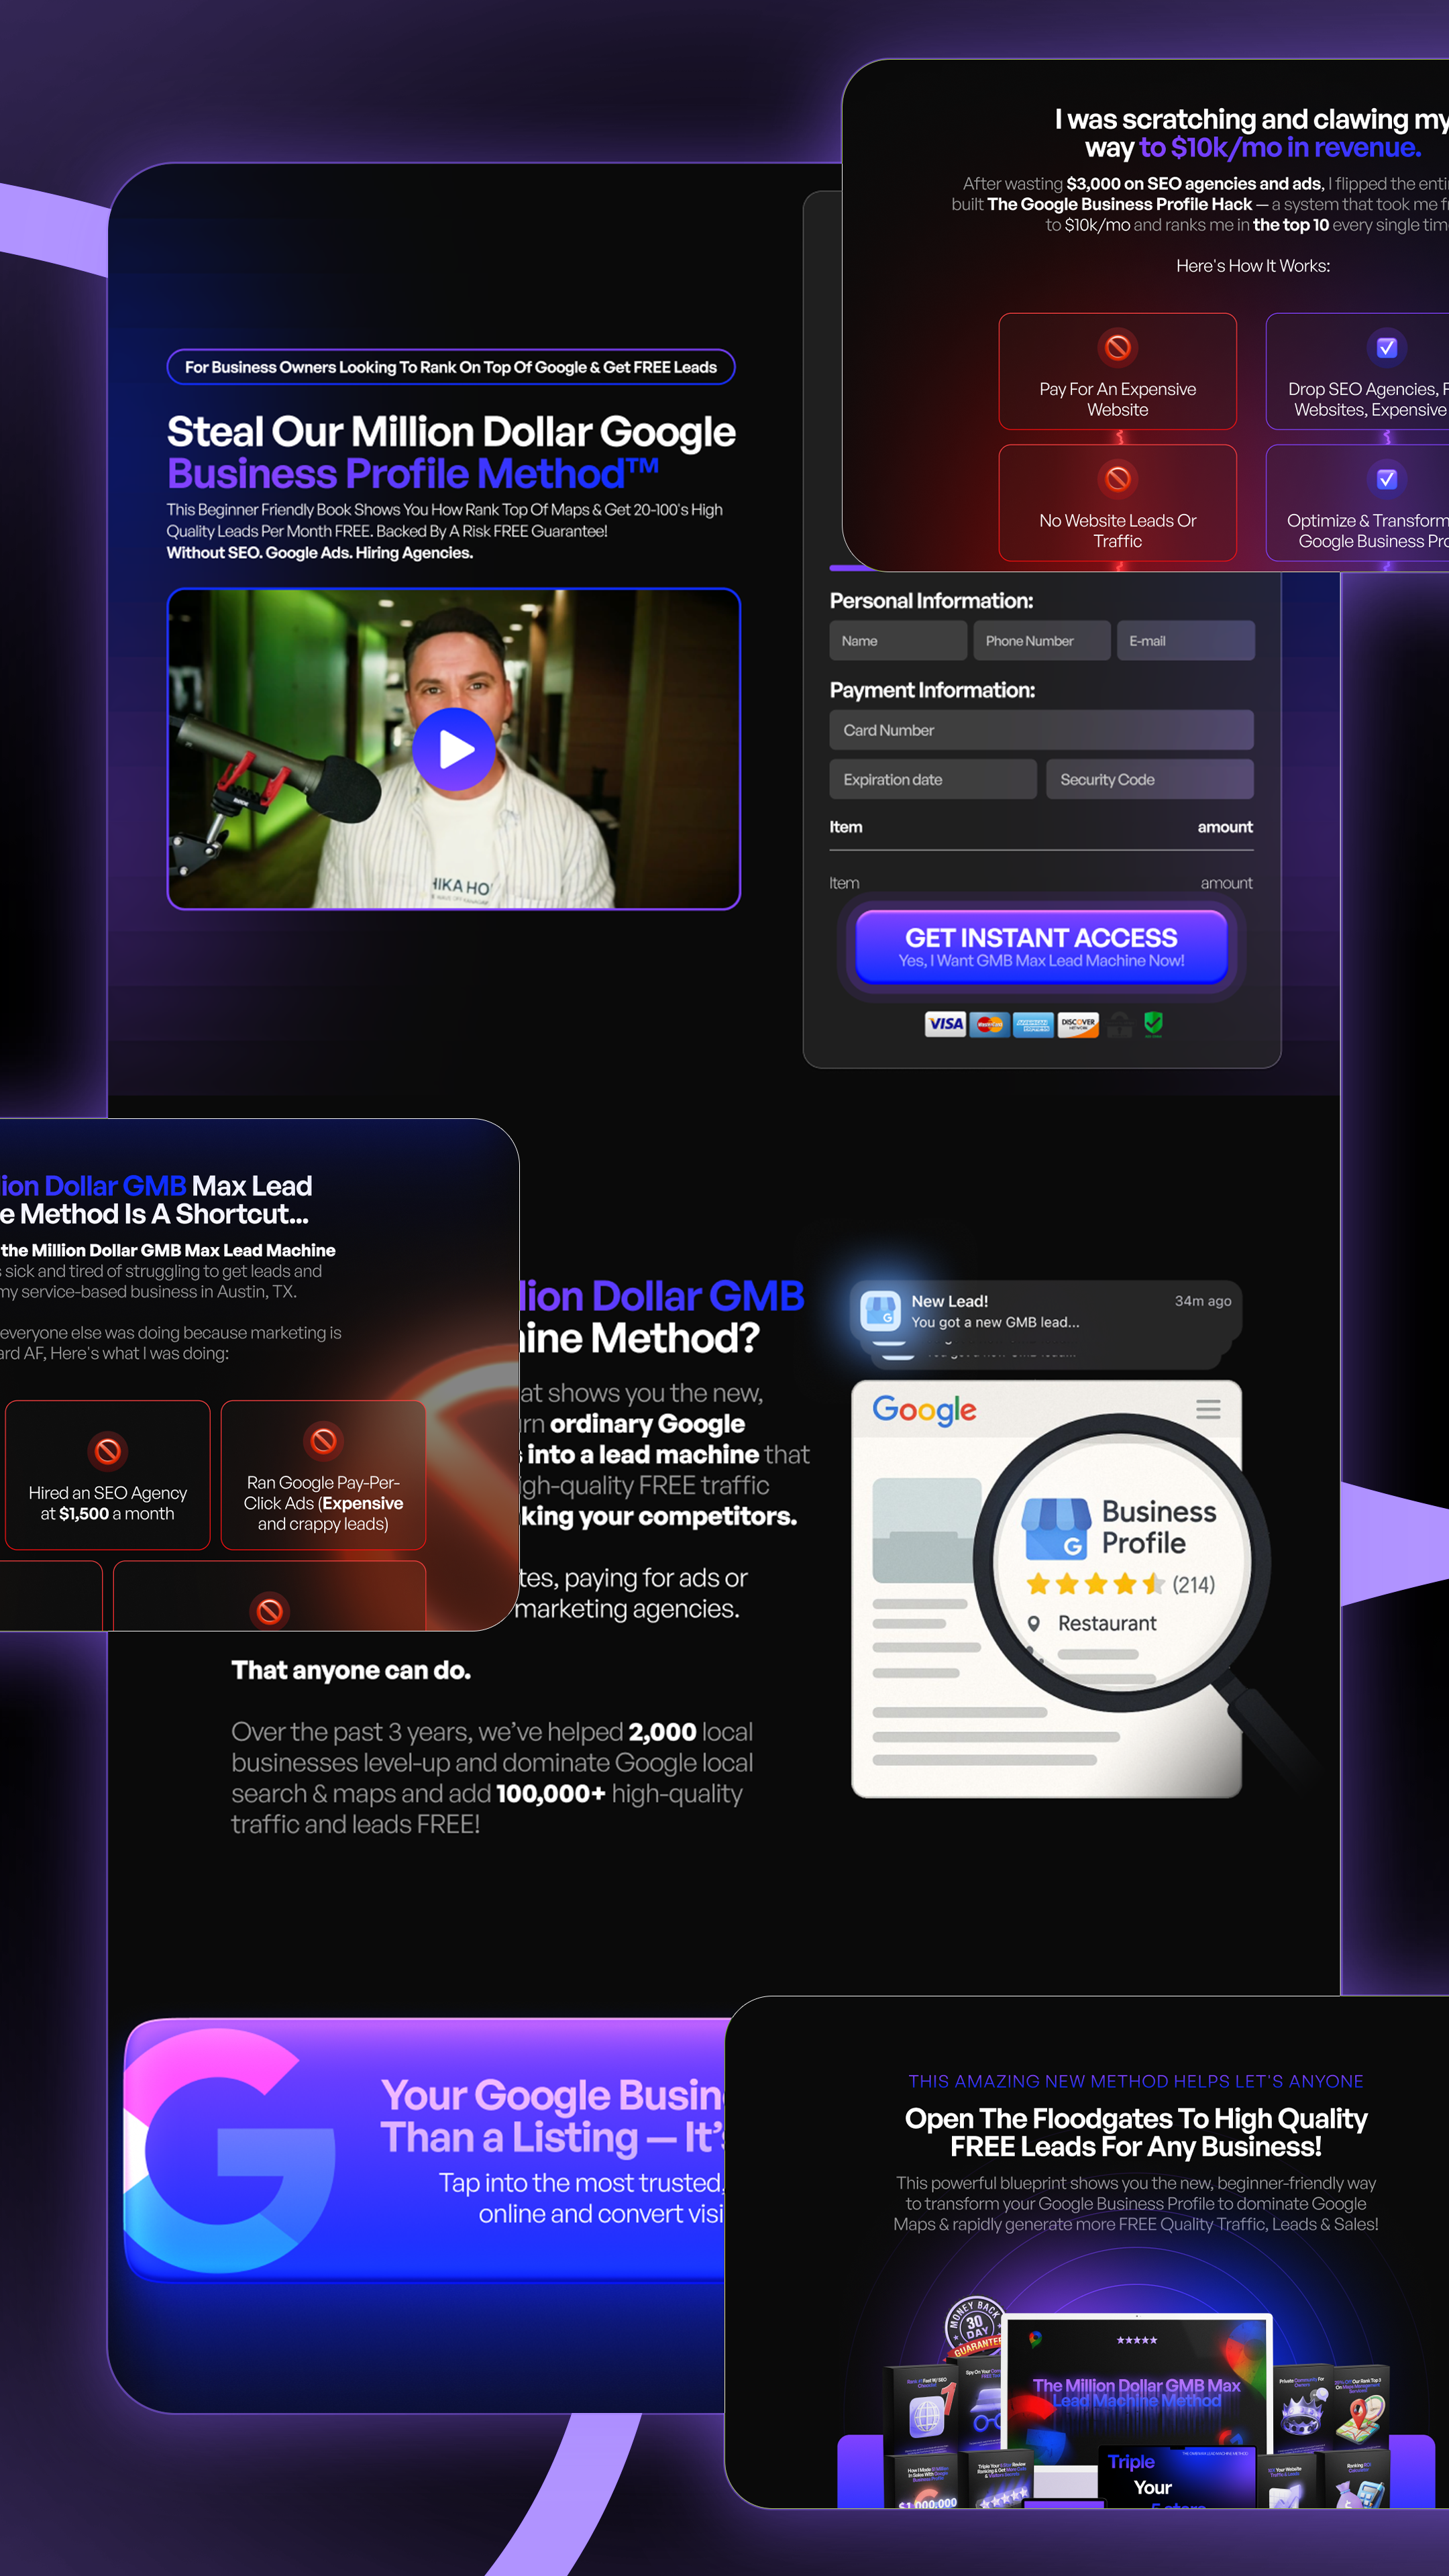Click the Security Code field

(x=1149, y=779)
